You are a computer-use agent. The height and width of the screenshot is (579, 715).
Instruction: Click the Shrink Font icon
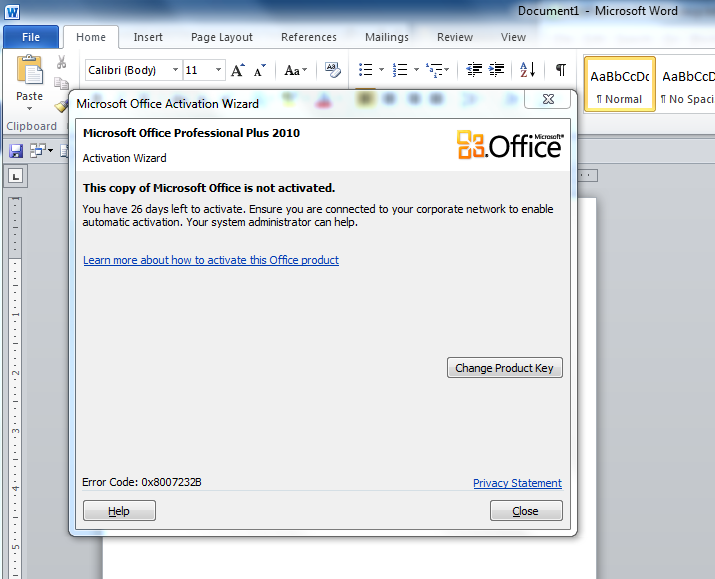[260, 70]
